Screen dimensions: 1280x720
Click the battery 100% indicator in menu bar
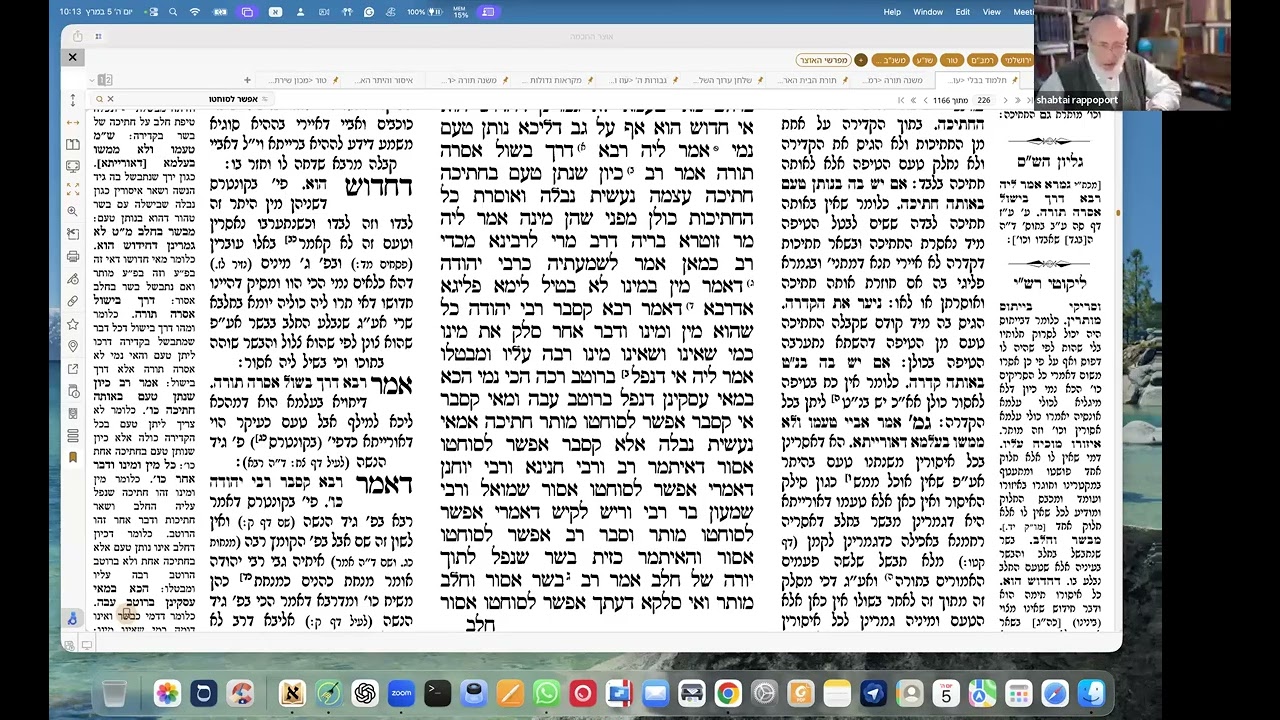(x=427, y=12)
